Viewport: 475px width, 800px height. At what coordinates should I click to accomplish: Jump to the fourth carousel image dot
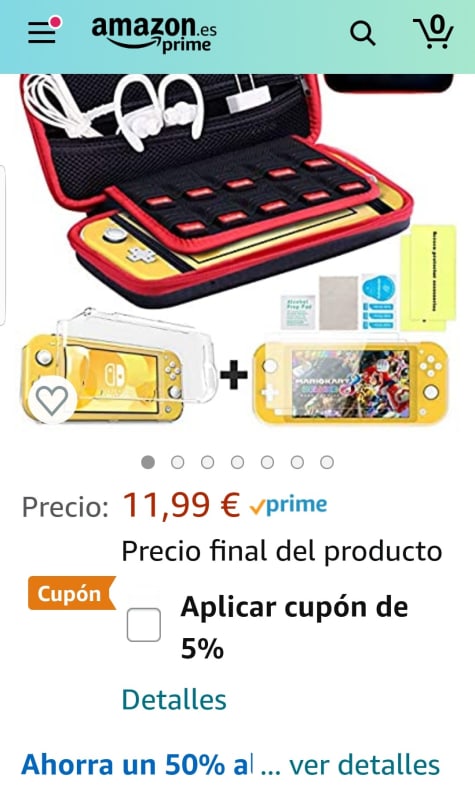[237, 462]
